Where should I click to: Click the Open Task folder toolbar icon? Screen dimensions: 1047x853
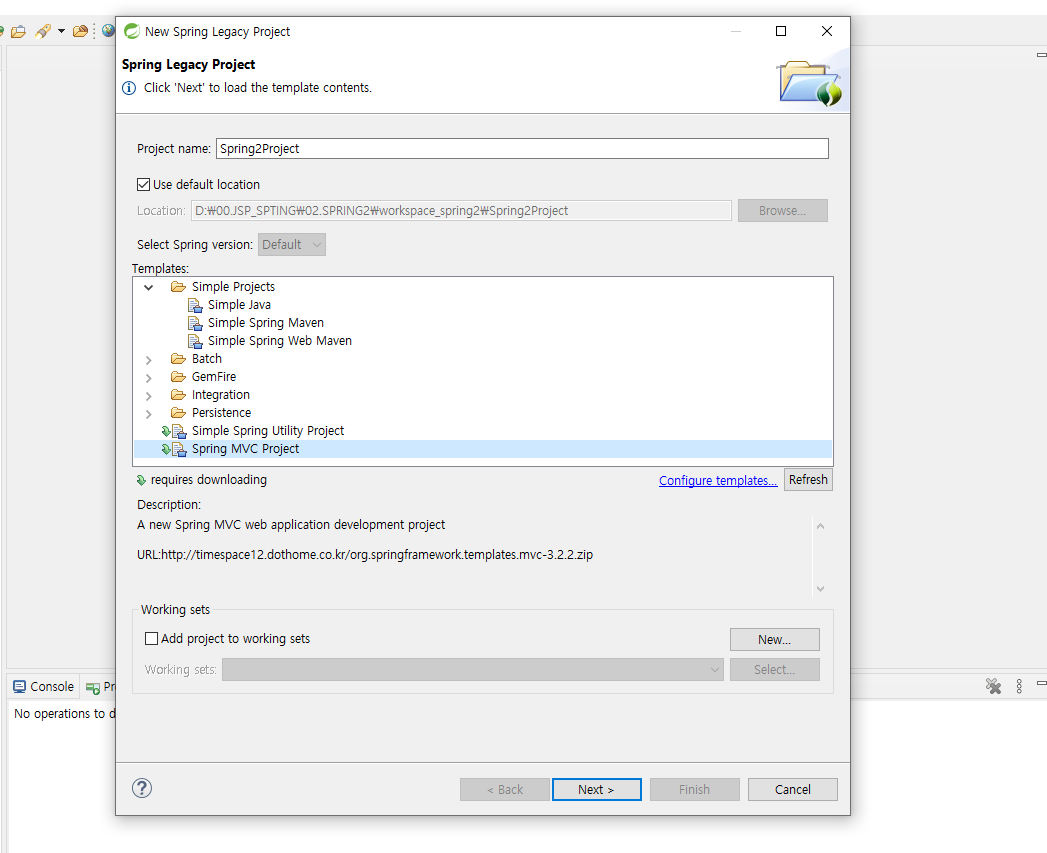click(x=80, y=31)
